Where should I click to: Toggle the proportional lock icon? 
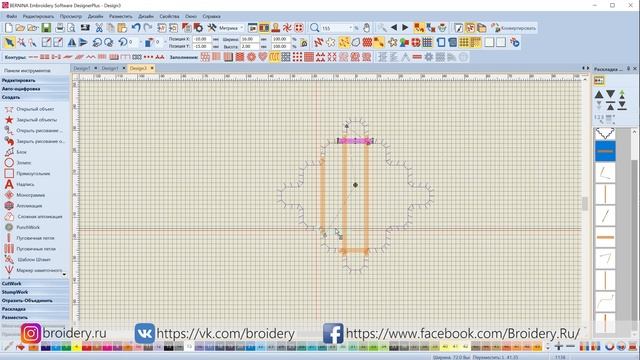click(304, 43)
